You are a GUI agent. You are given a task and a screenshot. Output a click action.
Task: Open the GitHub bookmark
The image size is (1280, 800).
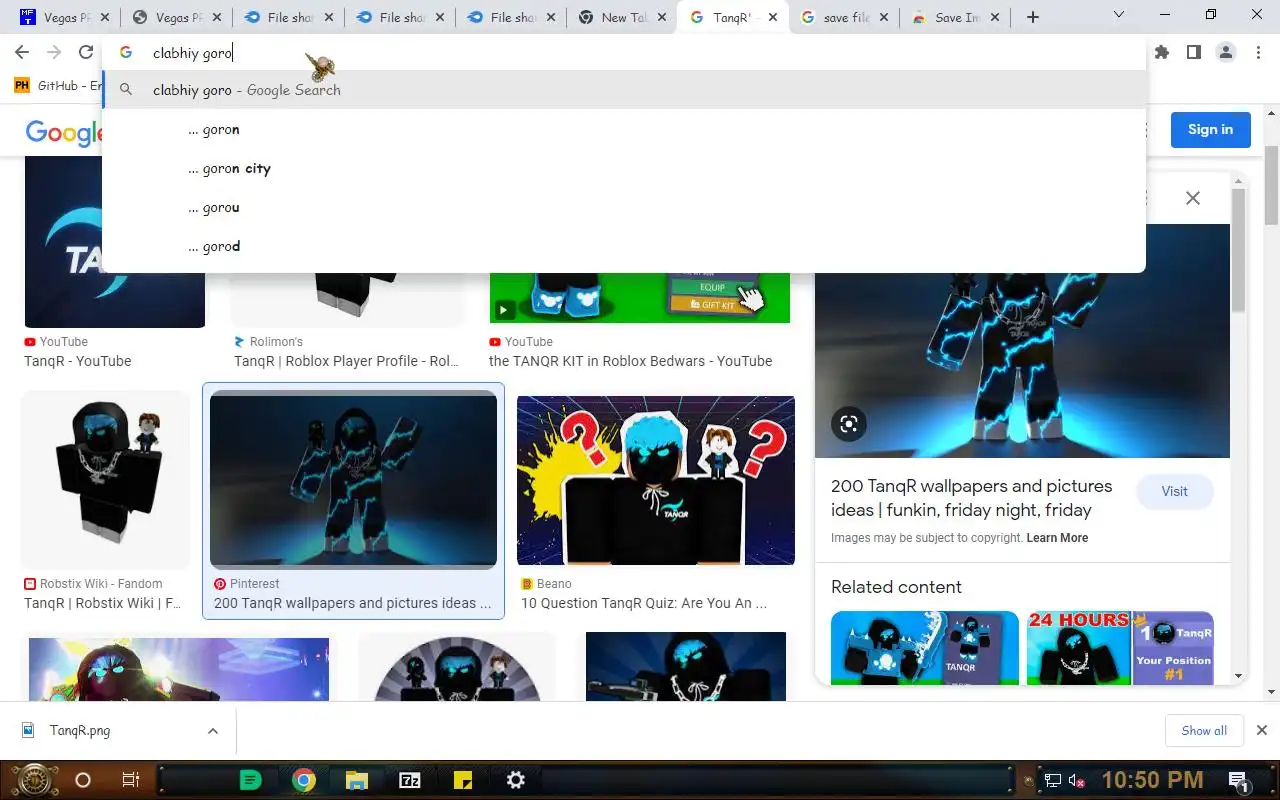(x=58, y=86)
